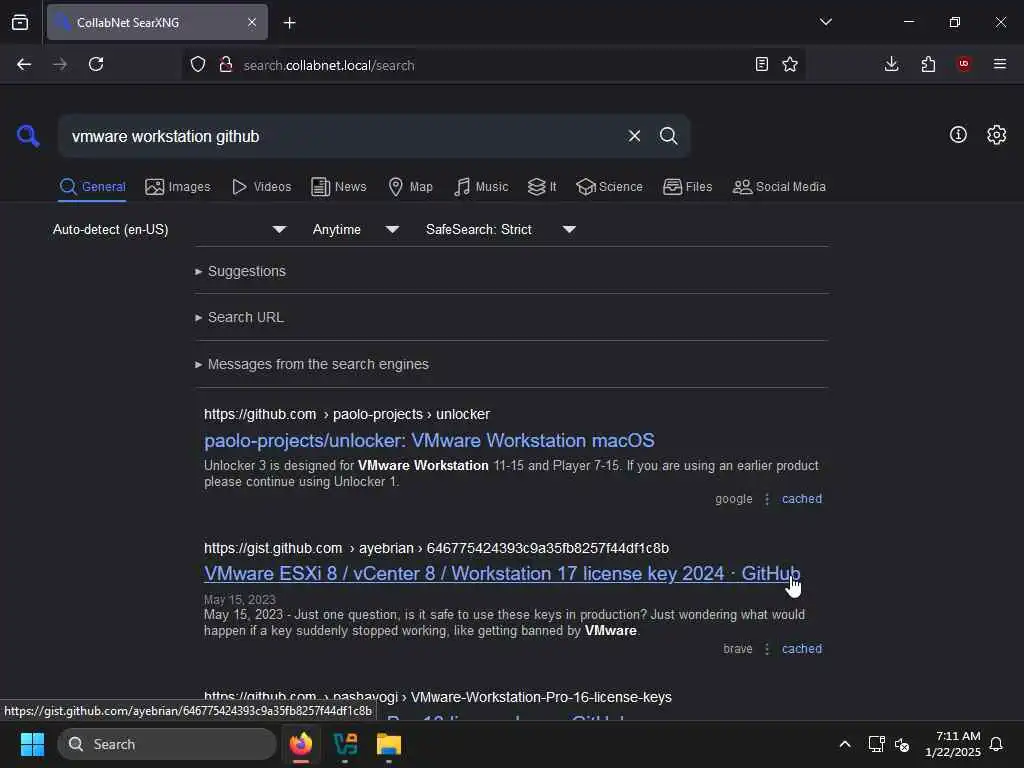Open the Firefox application hamburger menu
Viewport: 1024px width, 768px height.
pyautogui.click(x=1000, y=64)
